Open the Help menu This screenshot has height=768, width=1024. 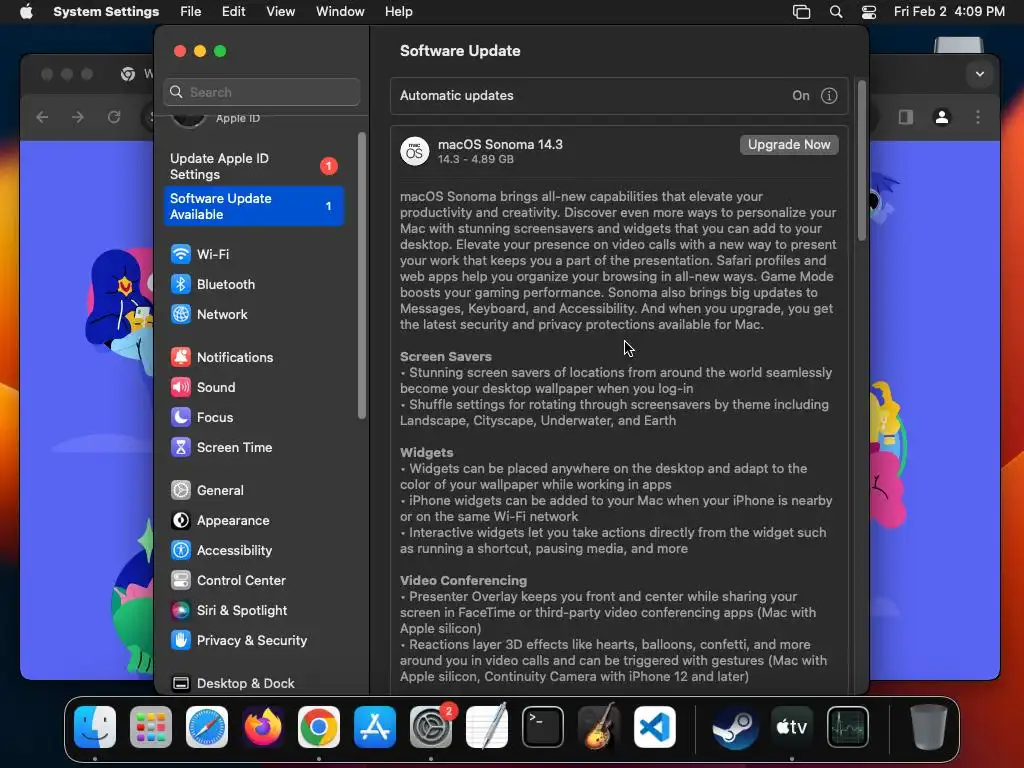click(x=398, y=12)
